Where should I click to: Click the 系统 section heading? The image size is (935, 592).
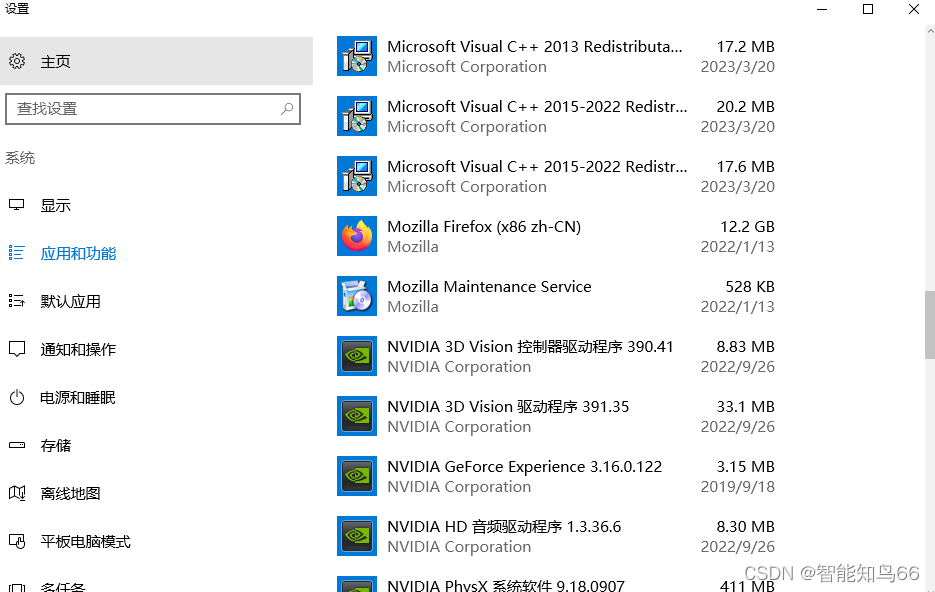(20, 158)
